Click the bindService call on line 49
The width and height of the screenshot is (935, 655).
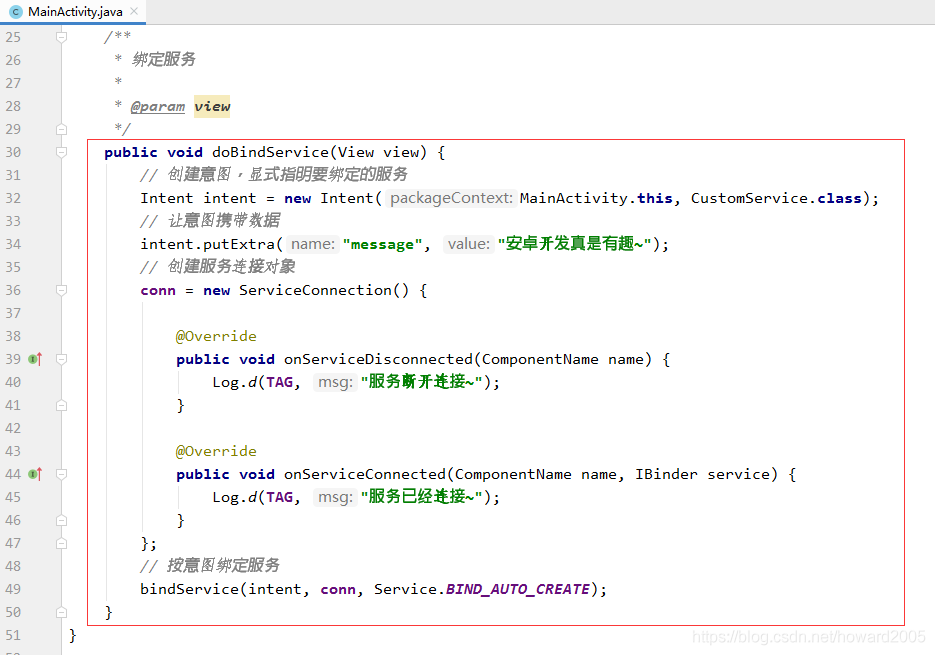[189, 589]
